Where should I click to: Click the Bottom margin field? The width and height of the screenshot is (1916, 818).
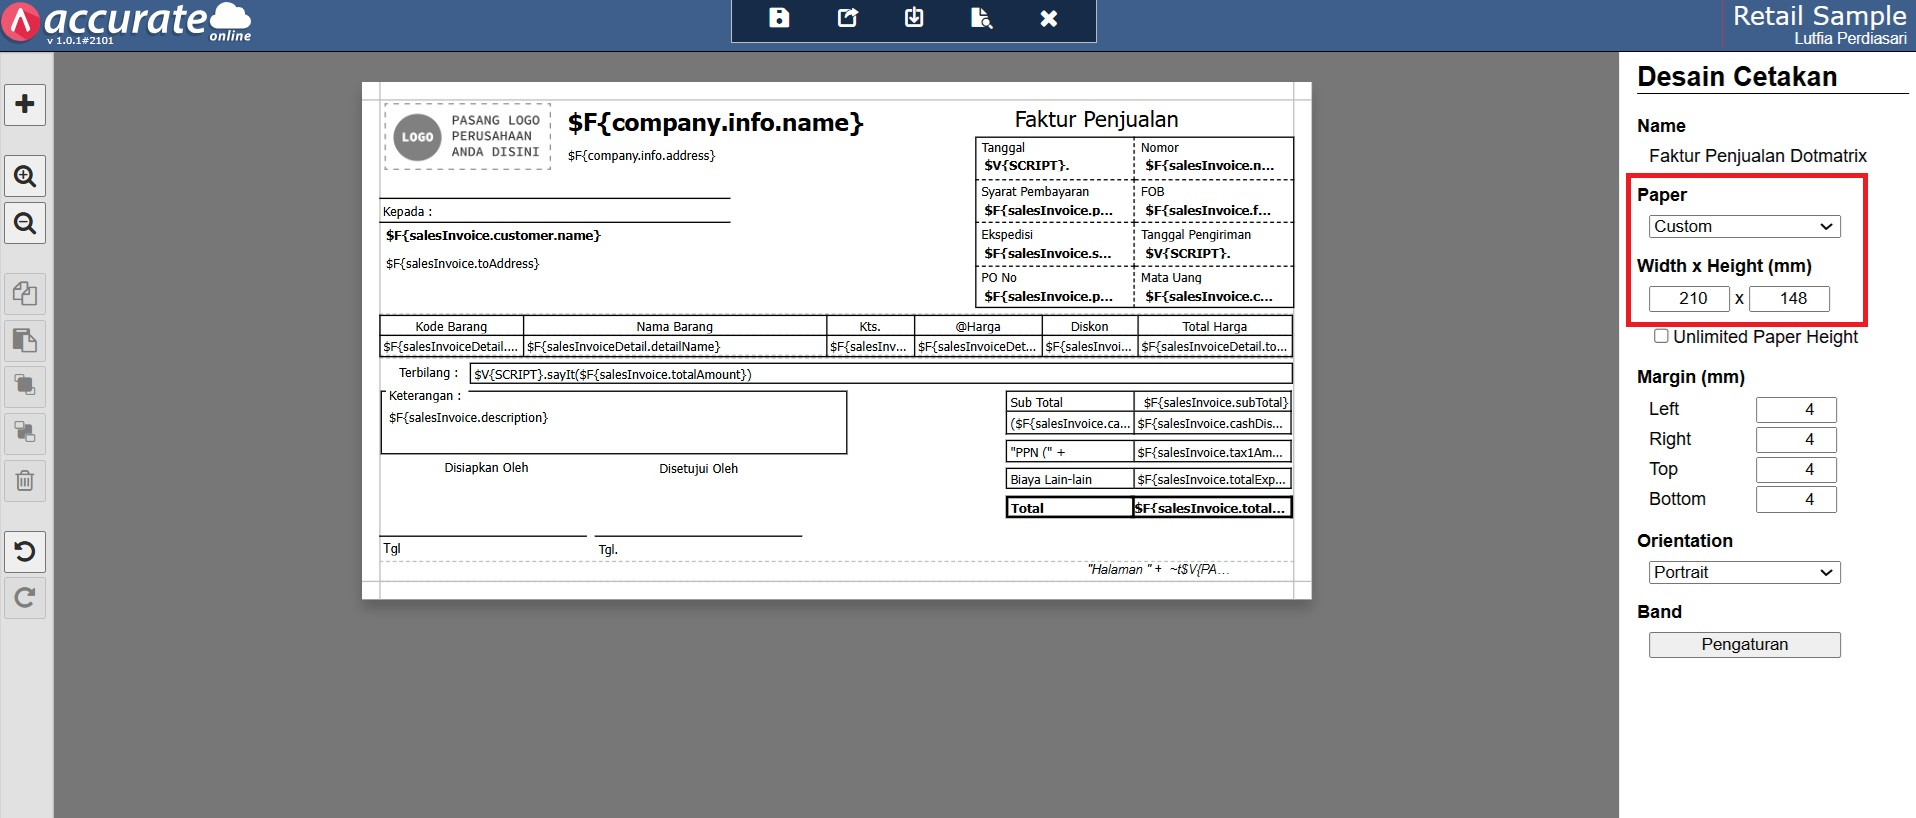[x=1796, y=500]
